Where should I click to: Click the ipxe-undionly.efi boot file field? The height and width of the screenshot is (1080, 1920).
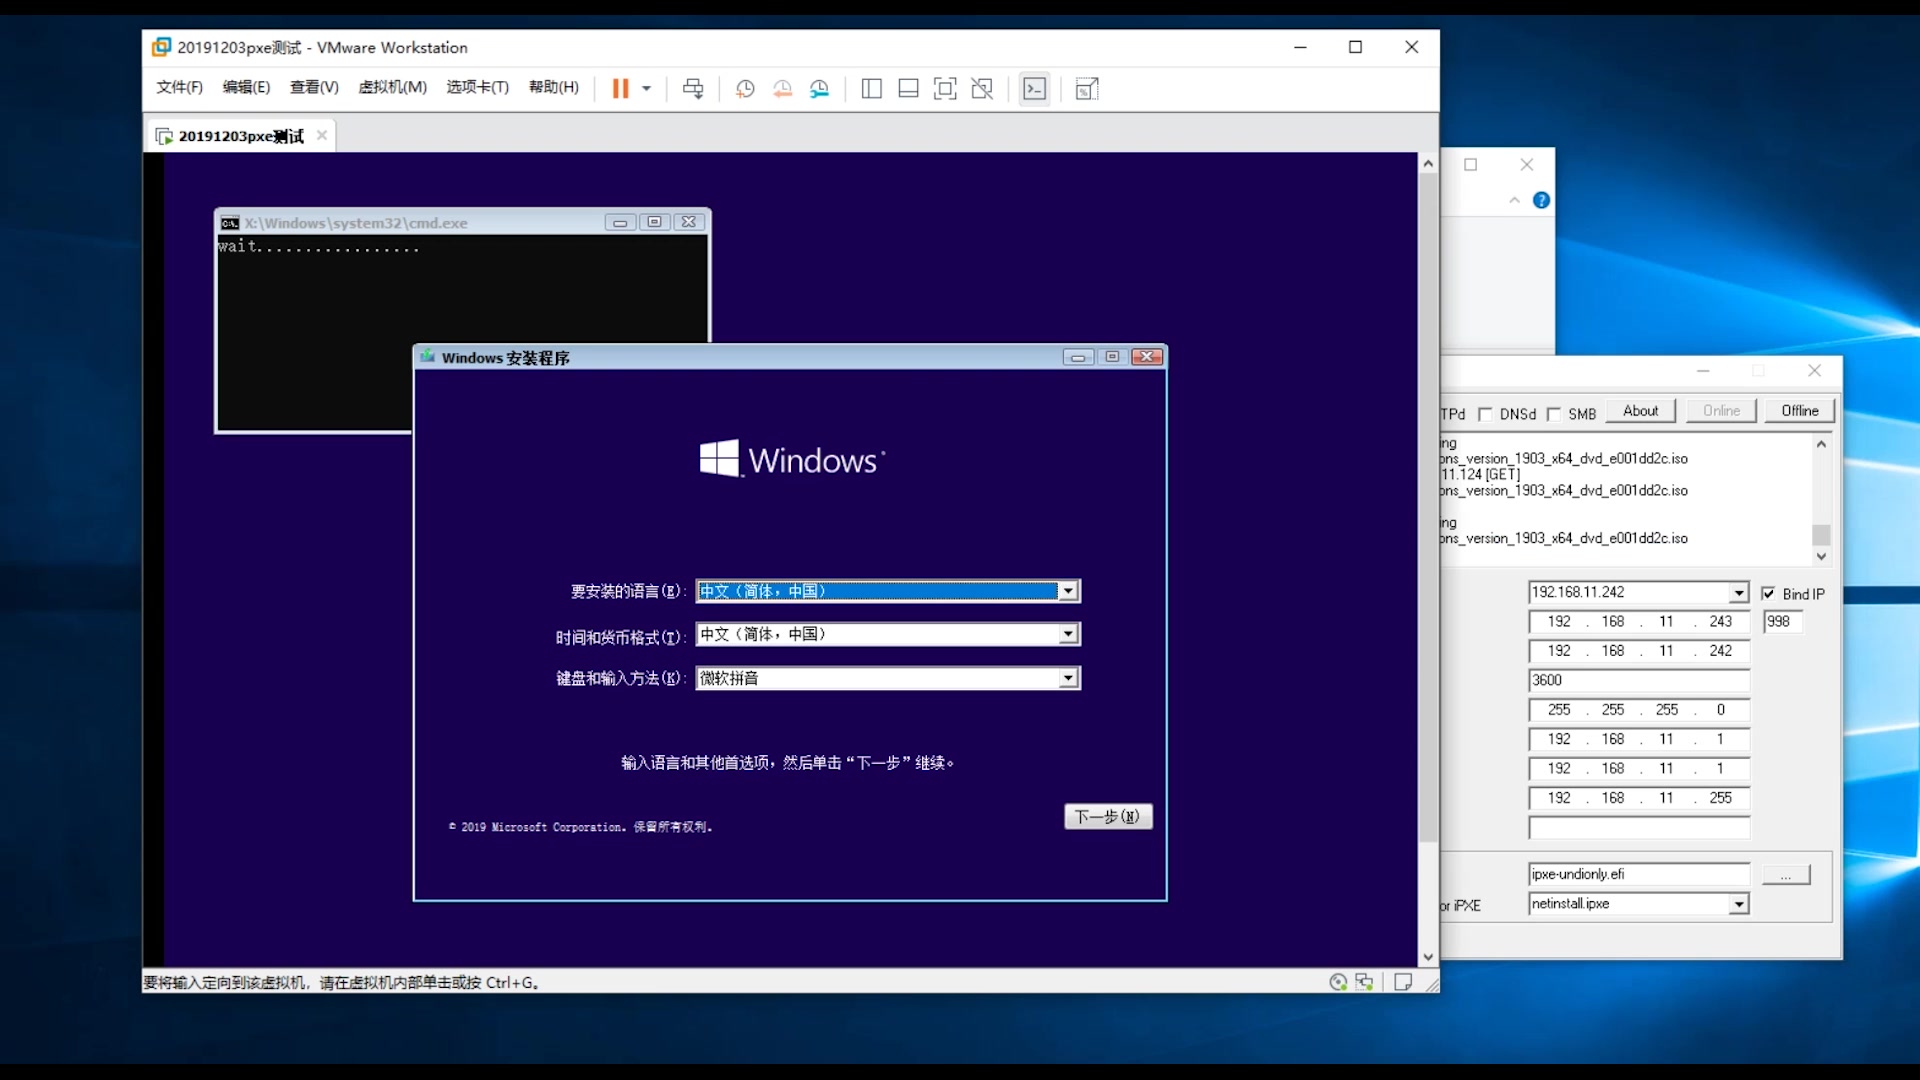[x=1639, y=874]
